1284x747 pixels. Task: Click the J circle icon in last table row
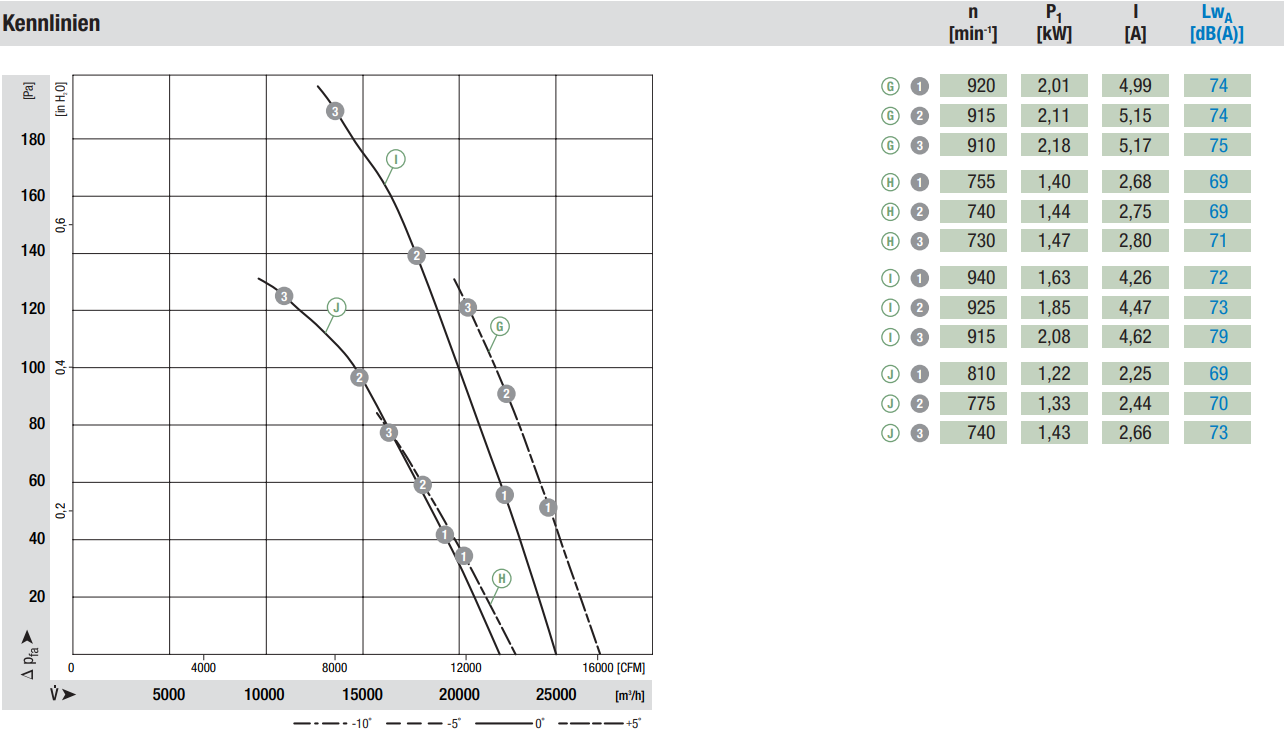(890, 433)
